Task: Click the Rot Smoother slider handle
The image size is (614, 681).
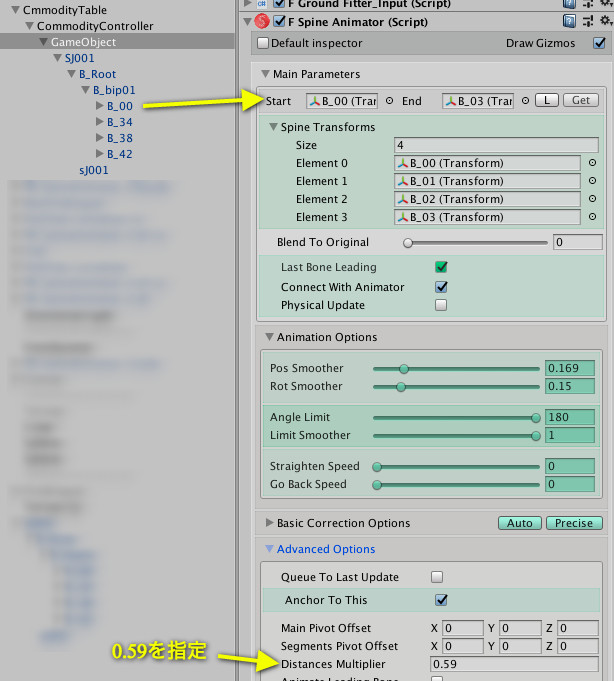Action: tap(401, 387)
